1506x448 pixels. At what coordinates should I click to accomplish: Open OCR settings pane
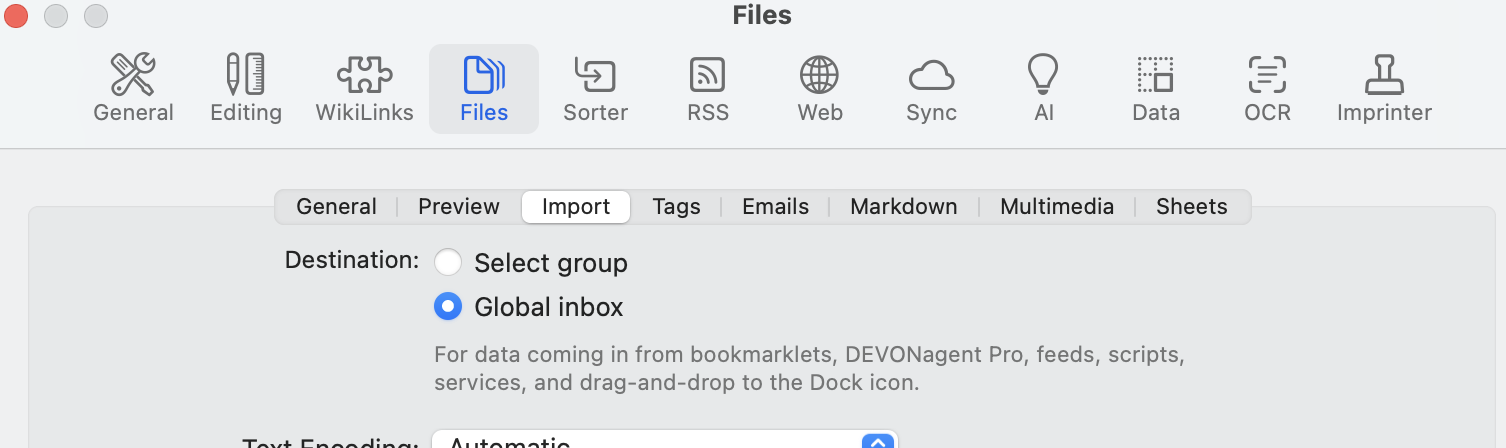[1267, 89]
